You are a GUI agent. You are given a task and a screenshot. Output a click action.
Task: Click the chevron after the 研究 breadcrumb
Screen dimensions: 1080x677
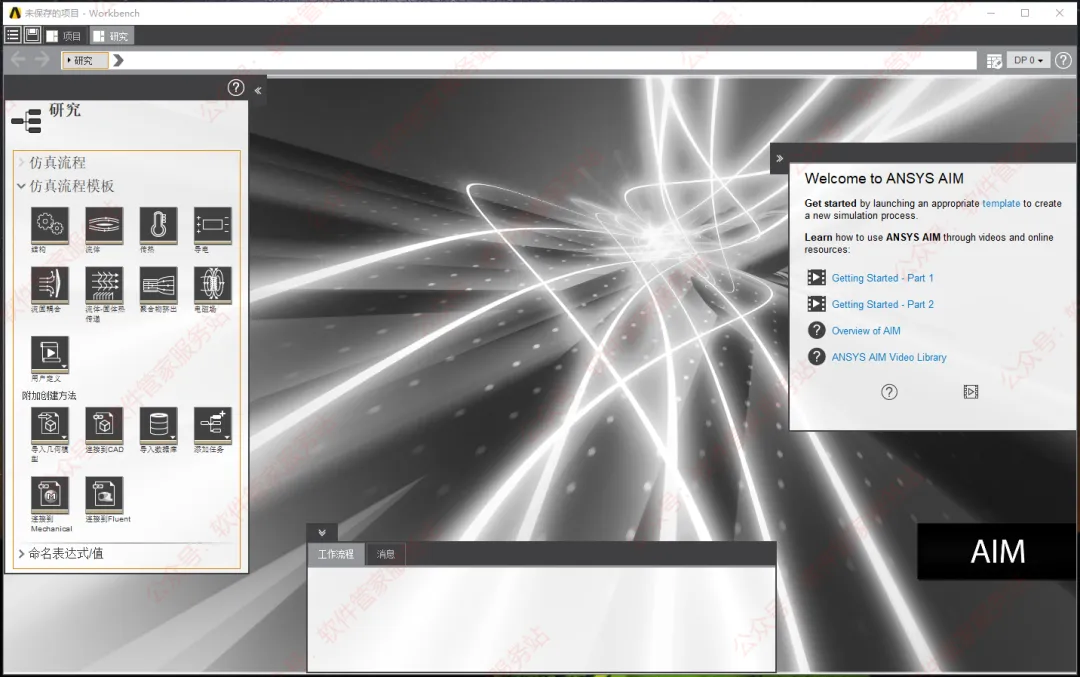(118, 61)
